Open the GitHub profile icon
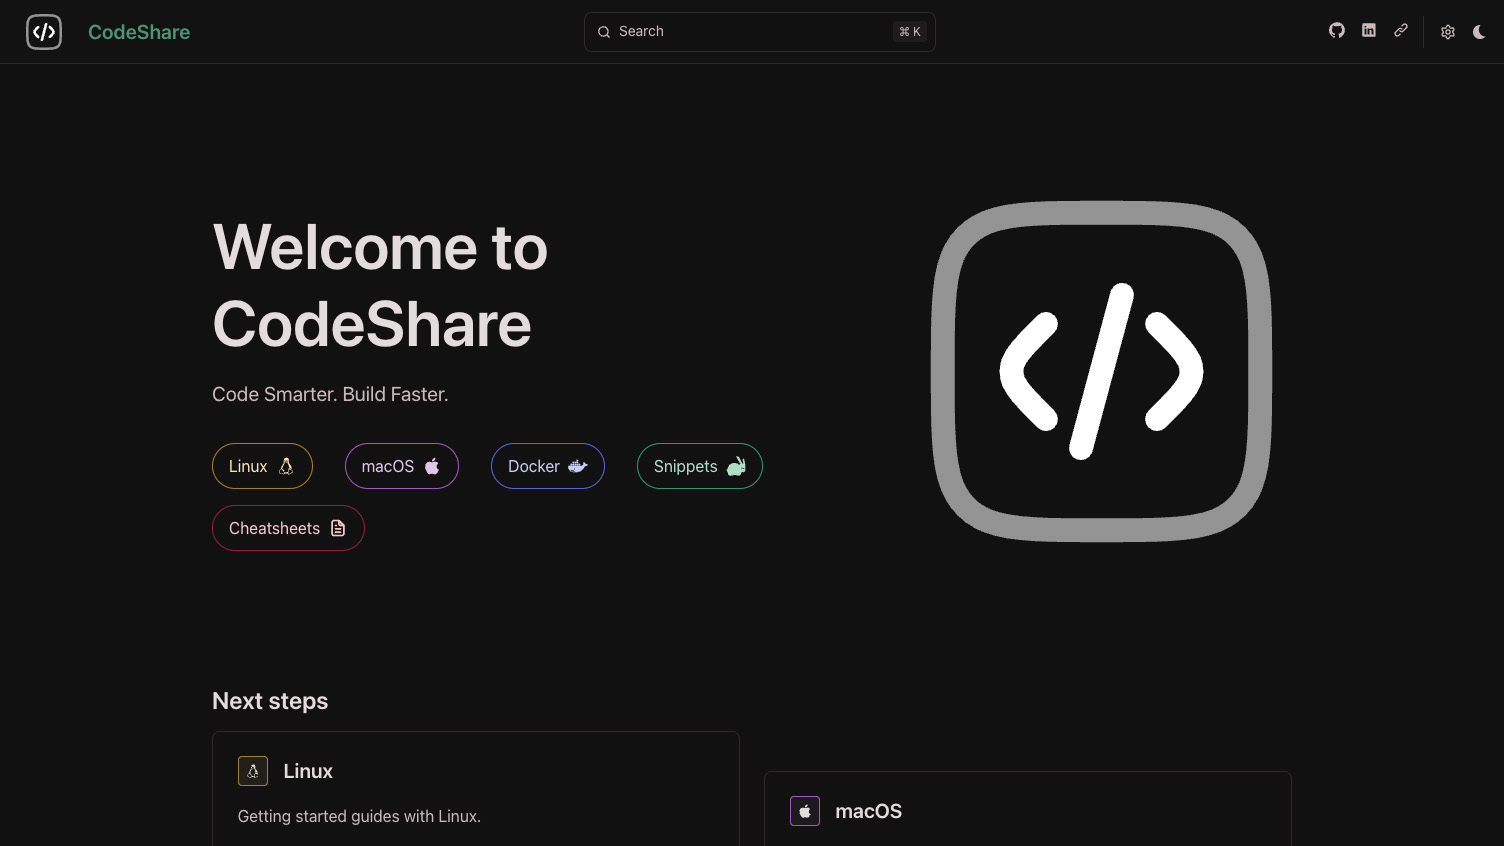Image resolution: width=1504 pixels, height=846 pixels. 1336,30
